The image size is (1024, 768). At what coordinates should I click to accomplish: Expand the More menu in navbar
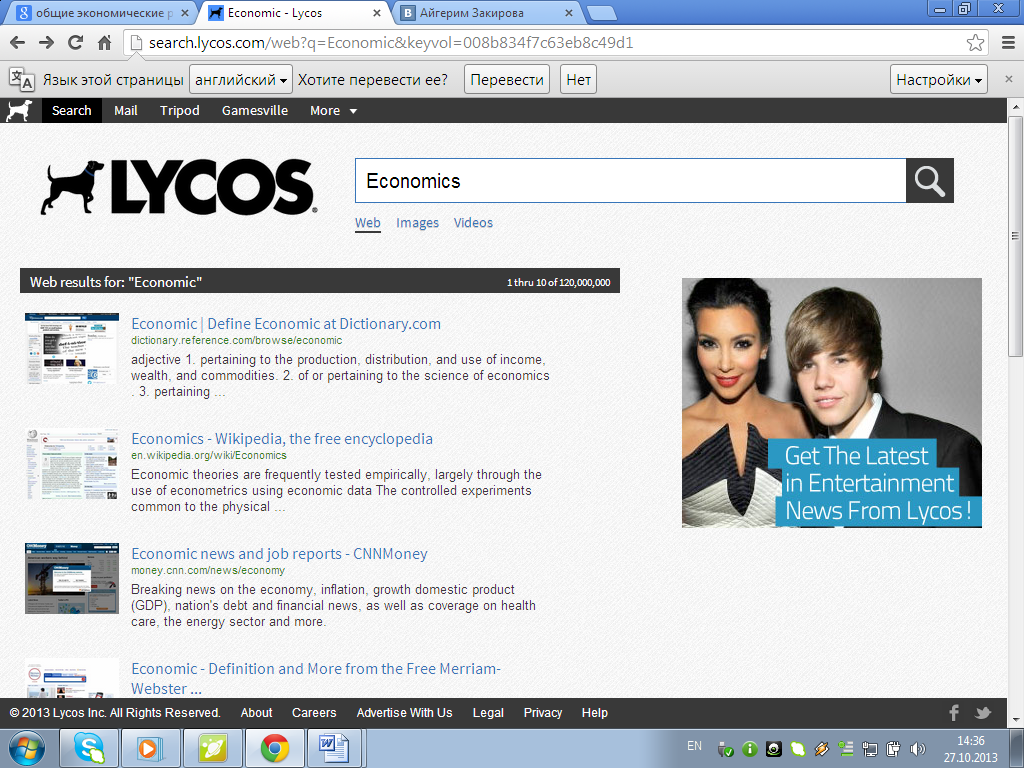pos(333,110)
